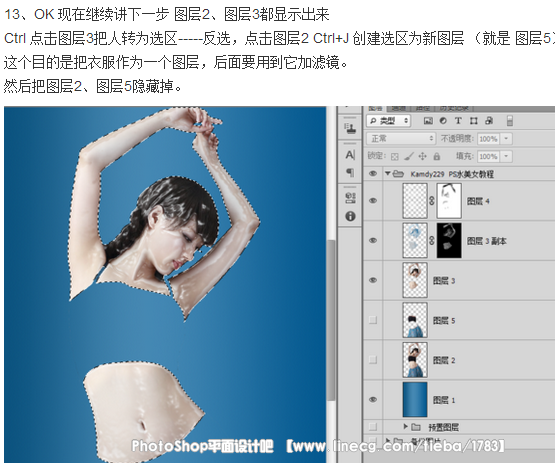Switch to the 图层 layers tab
555x463 pixels.
pos(375,108)
